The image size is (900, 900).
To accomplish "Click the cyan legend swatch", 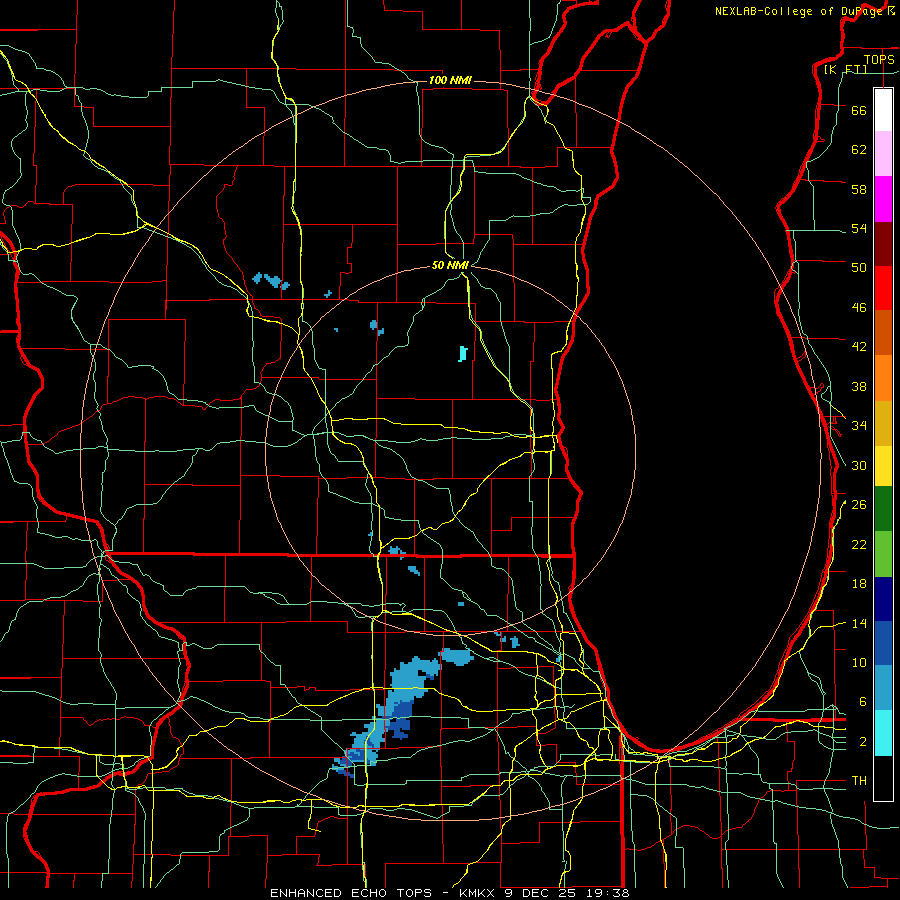I will 883,733.
